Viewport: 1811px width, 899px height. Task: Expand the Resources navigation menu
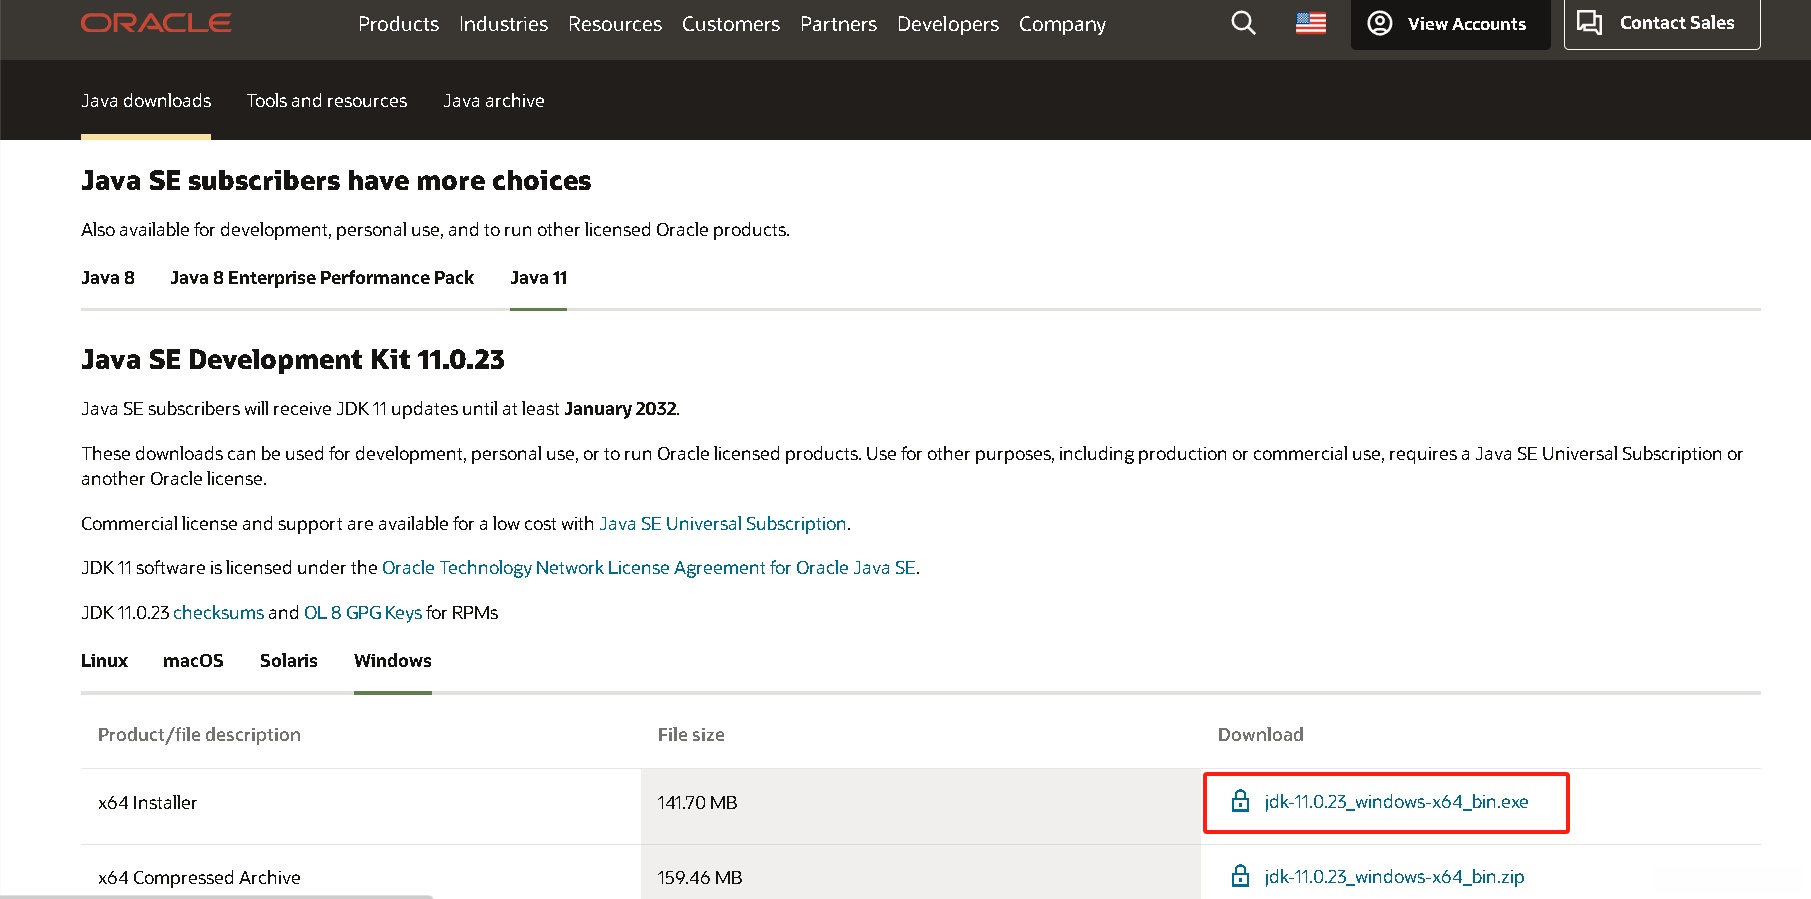pos(614,24)
